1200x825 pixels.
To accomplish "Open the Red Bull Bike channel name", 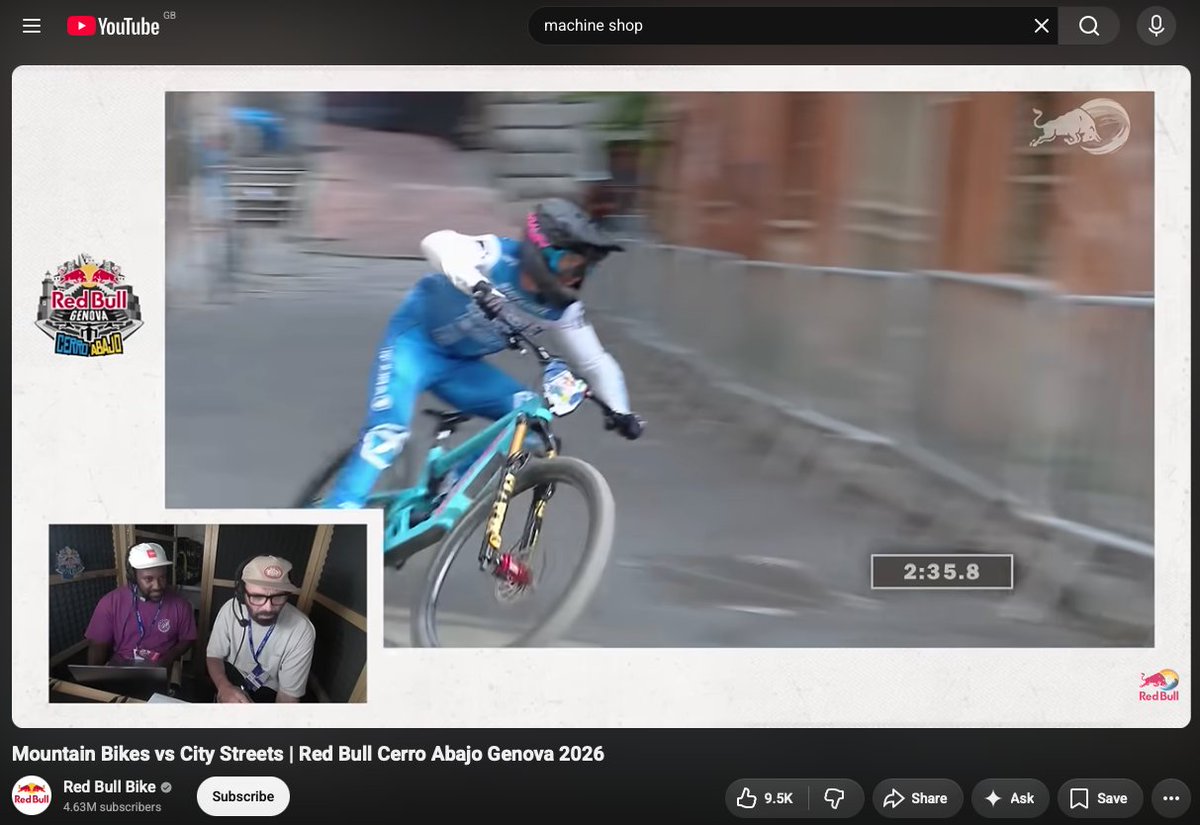I will [x=110, y=787].
